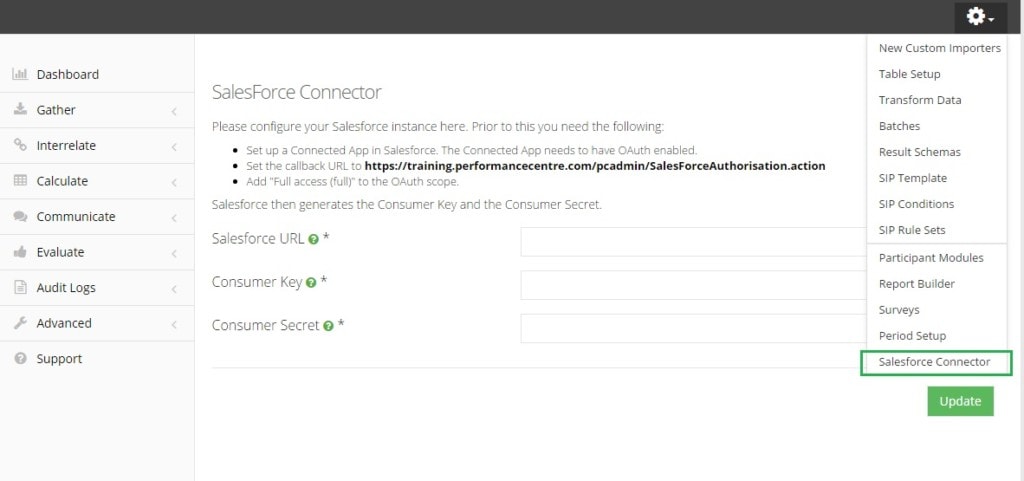This screenshot has width=1024, height=481.
Task: Choose Transform Data menu entry
Action: click(920, 100)
